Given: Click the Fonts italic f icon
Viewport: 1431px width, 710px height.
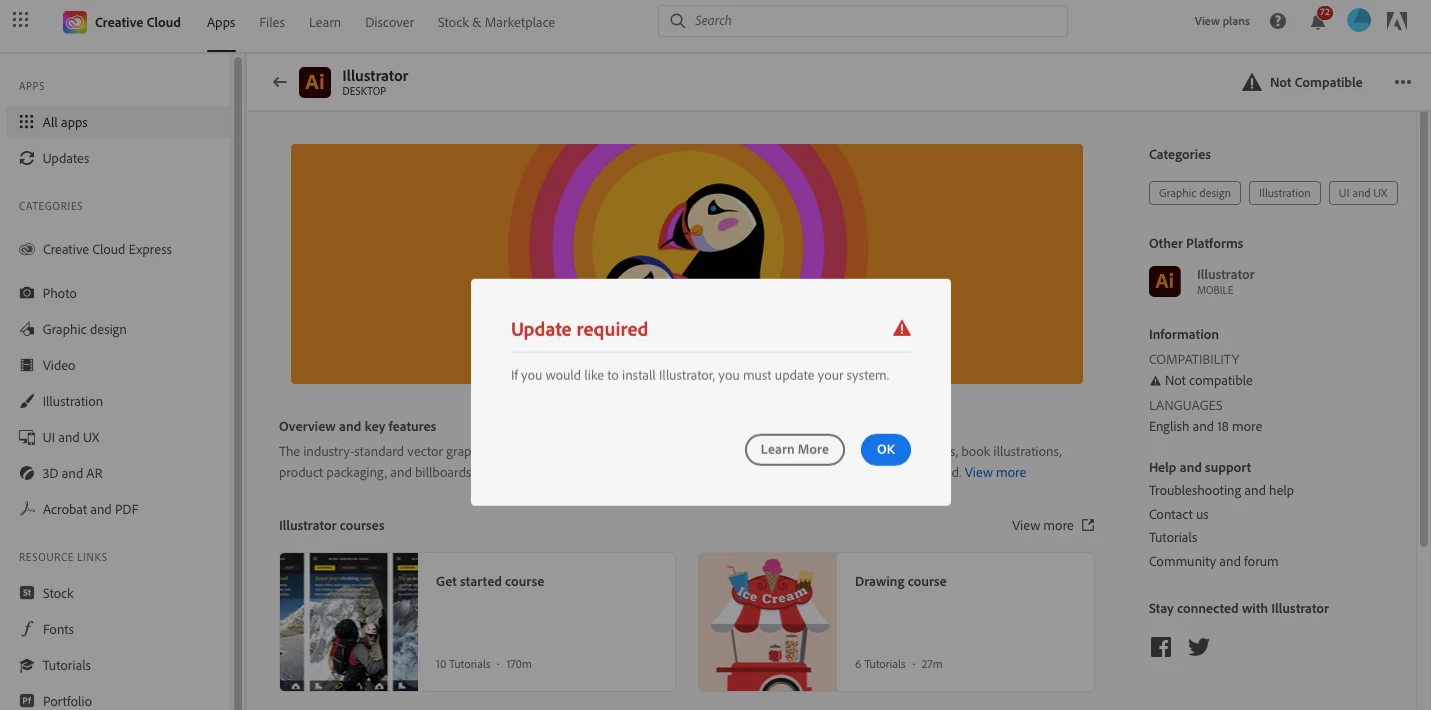Looking at the screenshot, I should coord(27,629).
